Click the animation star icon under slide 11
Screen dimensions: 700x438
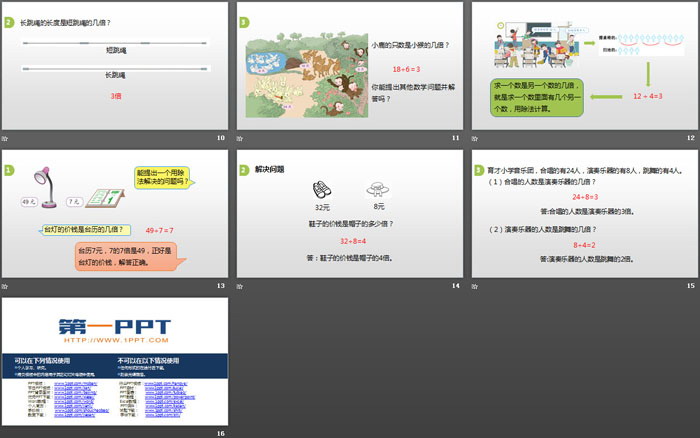[239, 137]
